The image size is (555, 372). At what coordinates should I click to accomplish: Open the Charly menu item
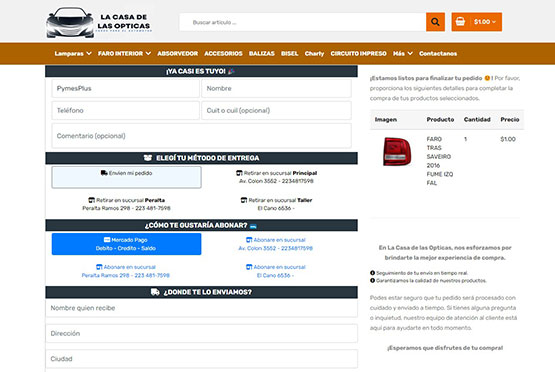pos(314,53)
